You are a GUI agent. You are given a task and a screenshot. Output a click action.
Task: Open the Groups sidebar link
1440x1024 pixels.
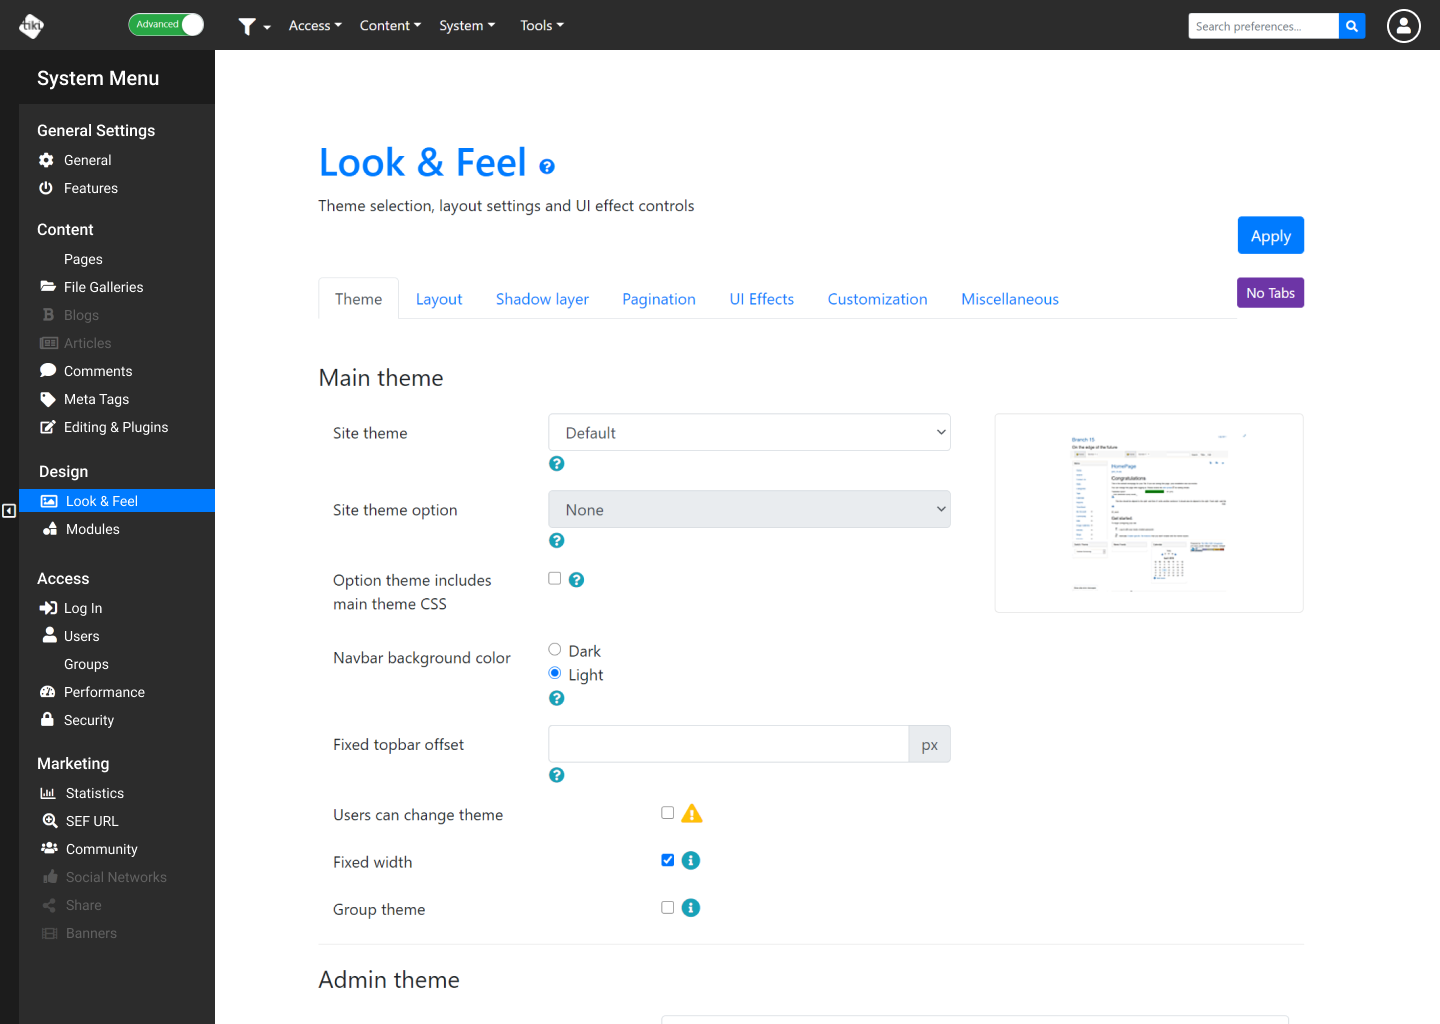pyautogui.click(x=86, y=664)
